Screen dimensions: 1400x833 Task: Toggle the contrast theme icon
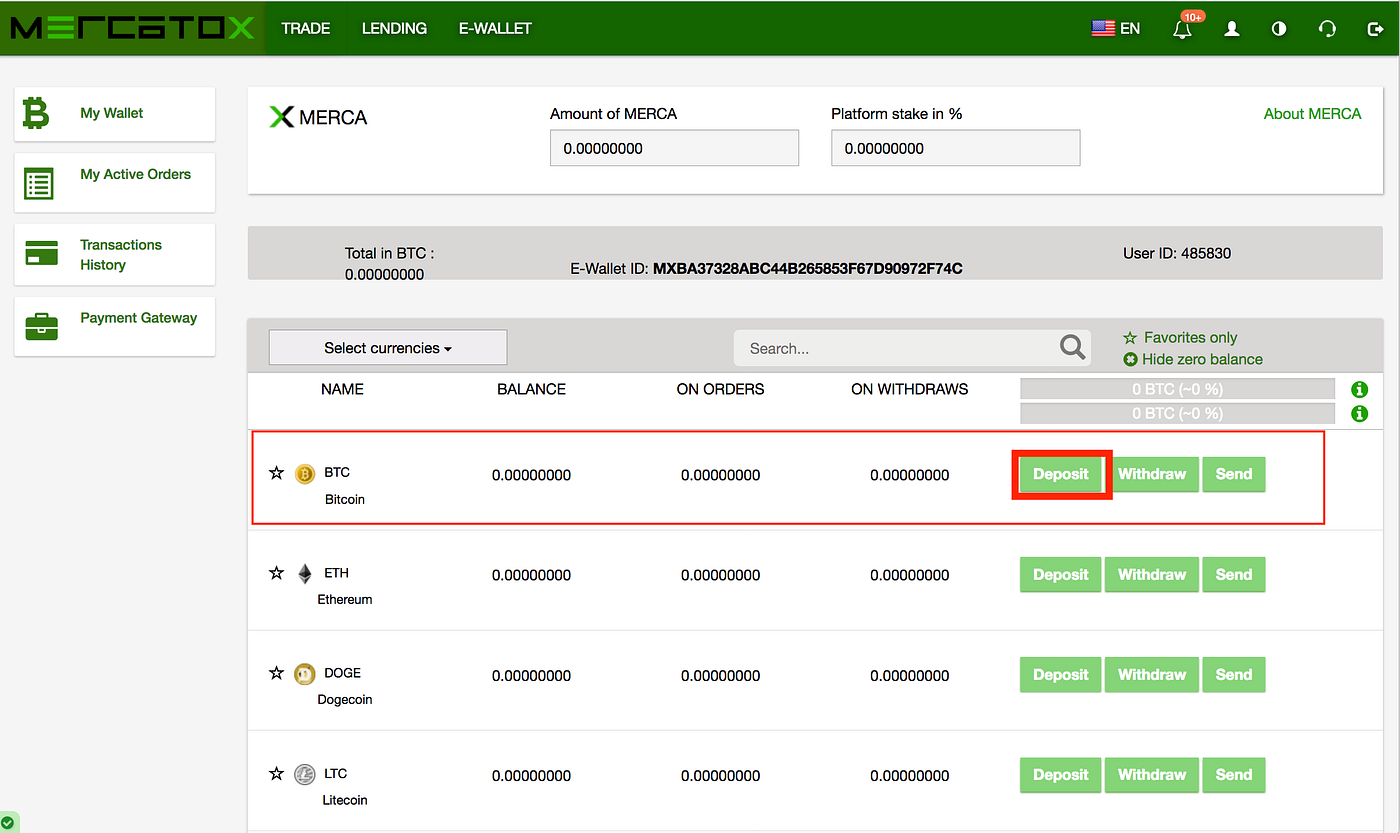pos(1279,29)
